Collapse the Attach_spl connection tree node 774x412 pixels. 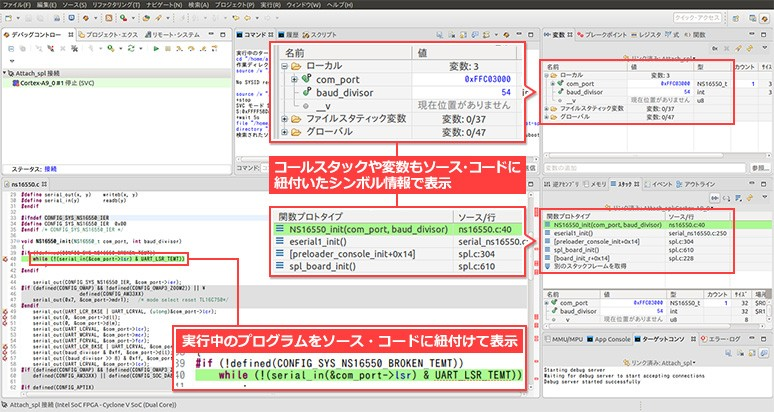pyautogui.click(x=4, y=72)
